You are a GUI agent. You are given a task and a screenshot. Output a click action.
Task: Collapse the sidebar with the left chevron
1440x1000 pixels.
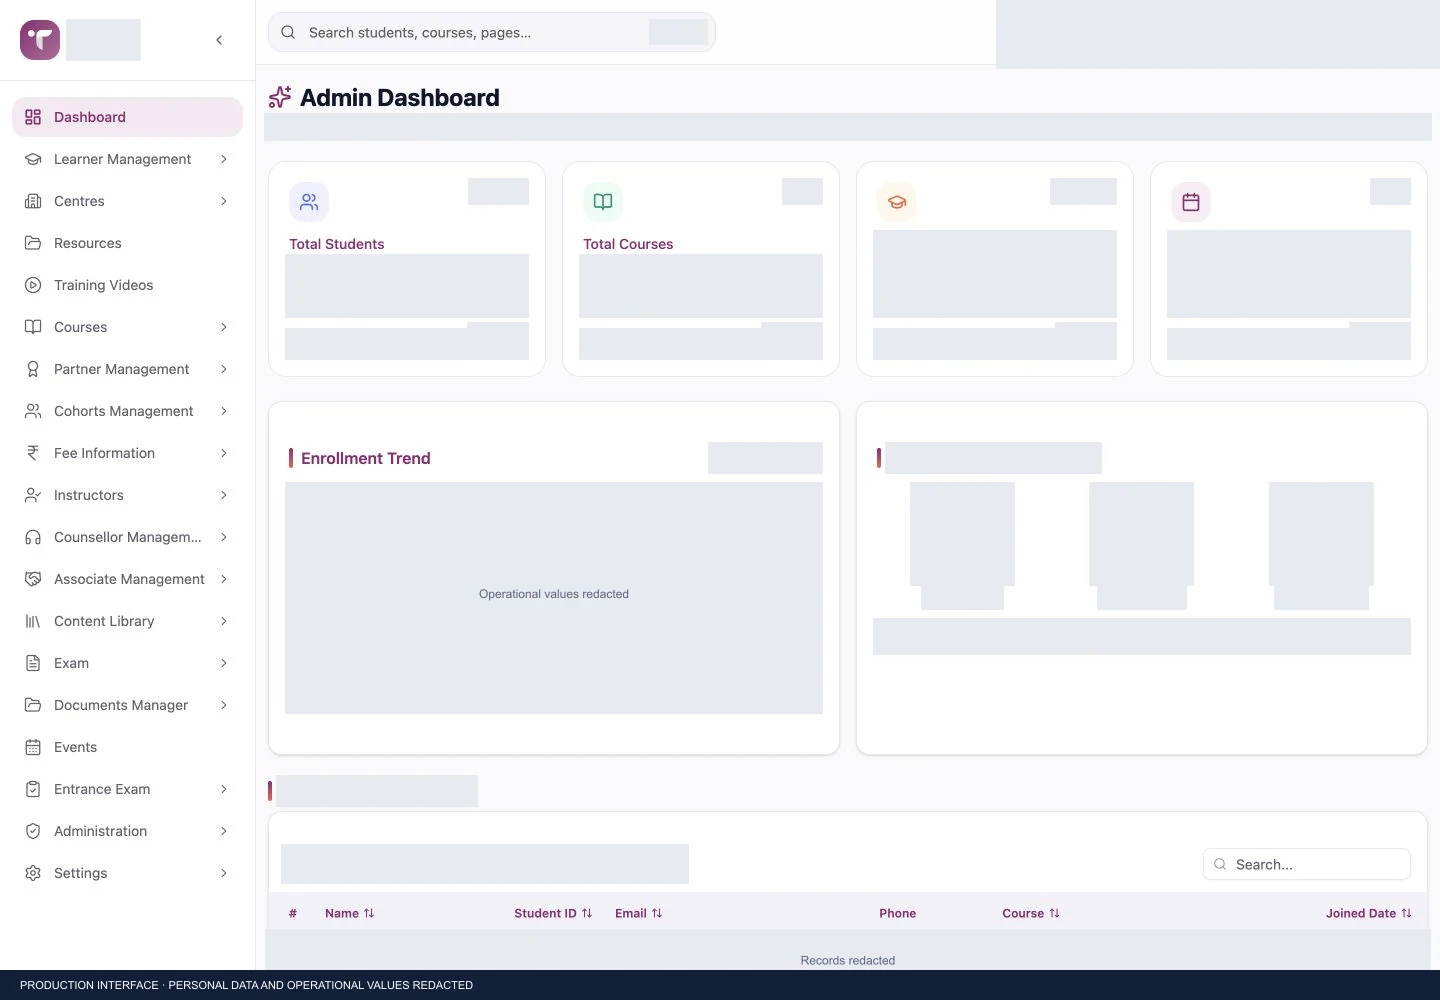click(x=219, y=40)
